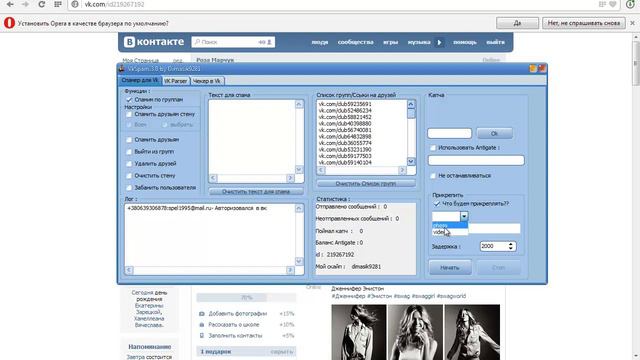Click the icon next to Заполнить контакты

pyautogui.click(x=201, y=336)
